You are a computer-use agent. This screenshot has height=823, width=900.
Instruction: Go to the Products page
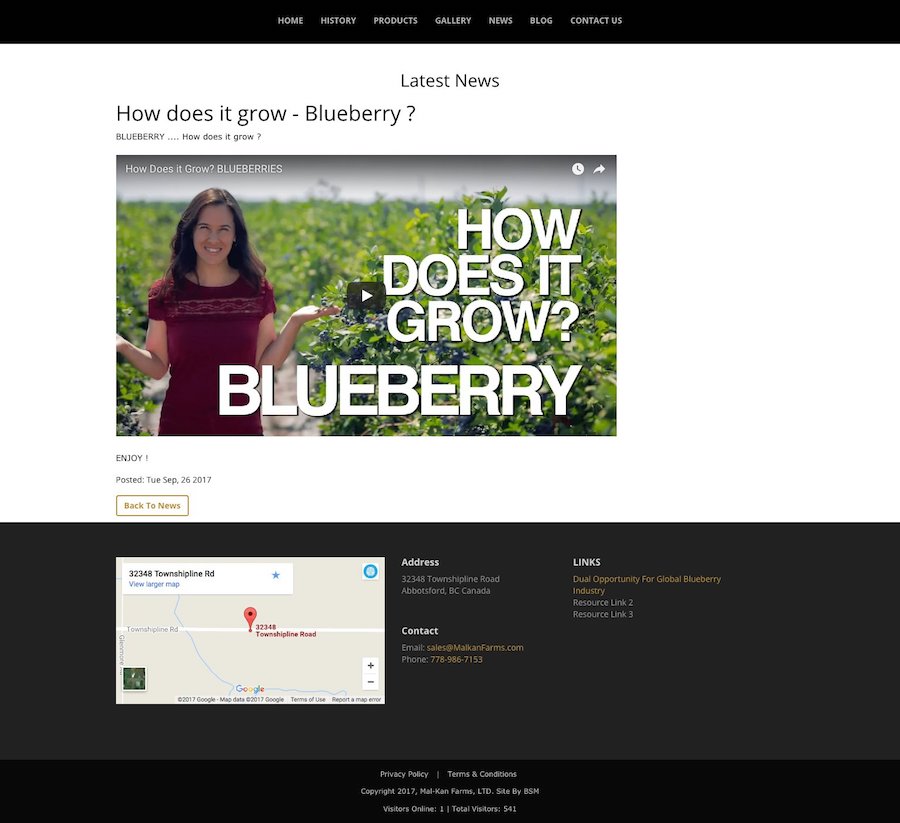pos(395,21)
